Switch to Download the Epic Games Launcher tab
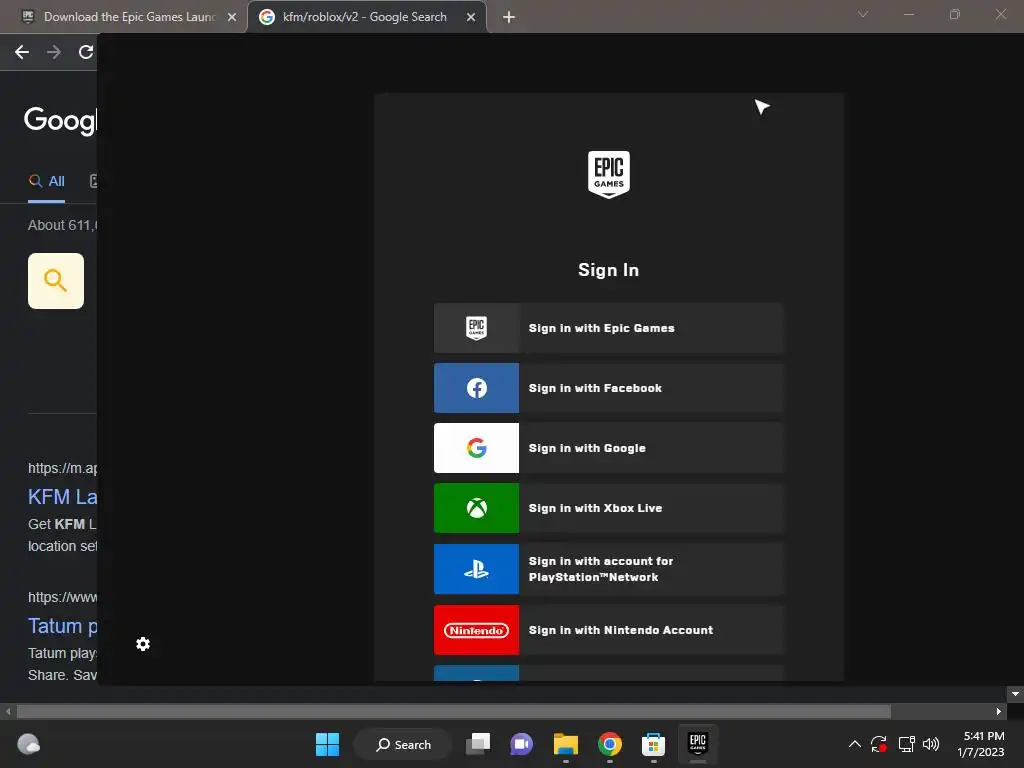The image size is (1024, 768). [x=129, y=17]
